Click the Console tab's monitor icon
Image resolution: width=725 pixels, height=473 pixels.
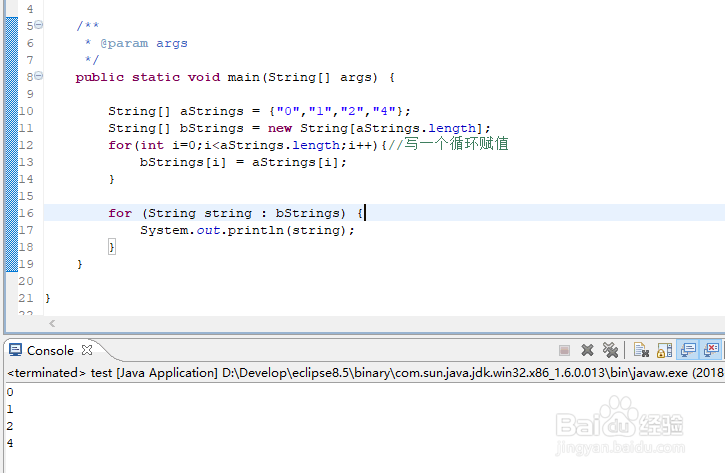[15, 350]
